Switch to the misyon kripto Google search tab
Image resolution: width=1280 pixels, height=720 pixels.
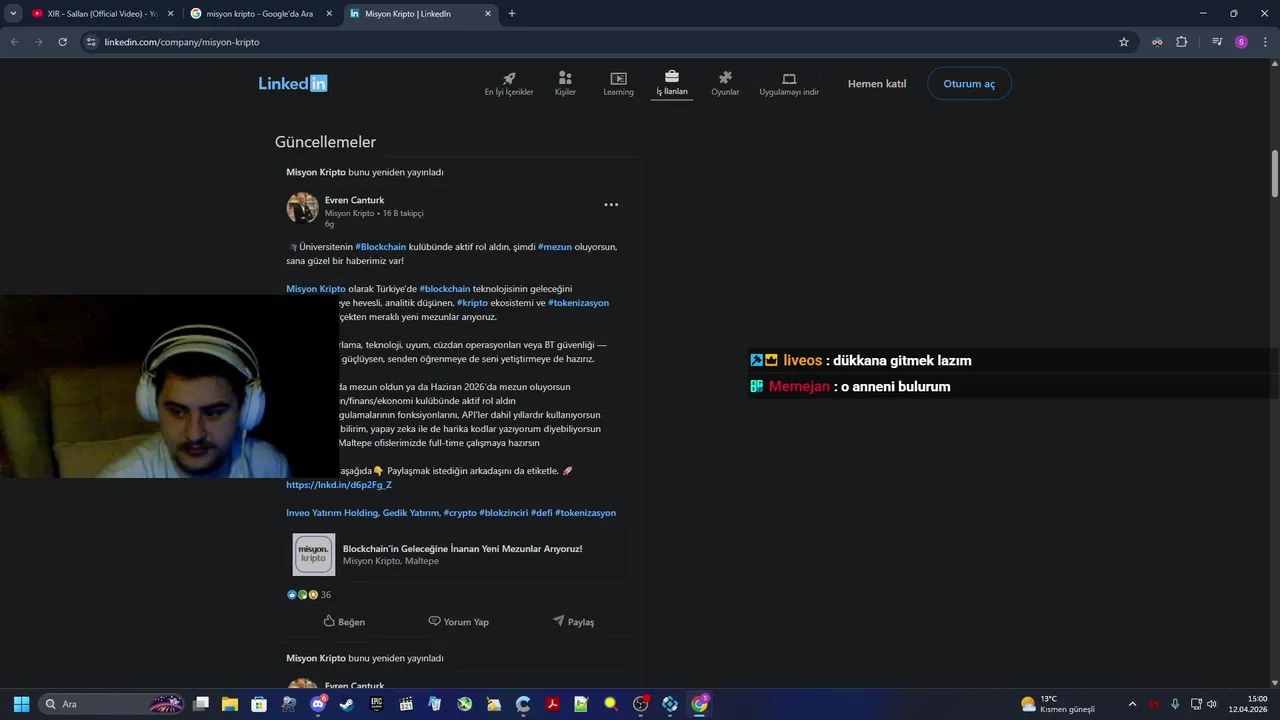pos(261,14)
